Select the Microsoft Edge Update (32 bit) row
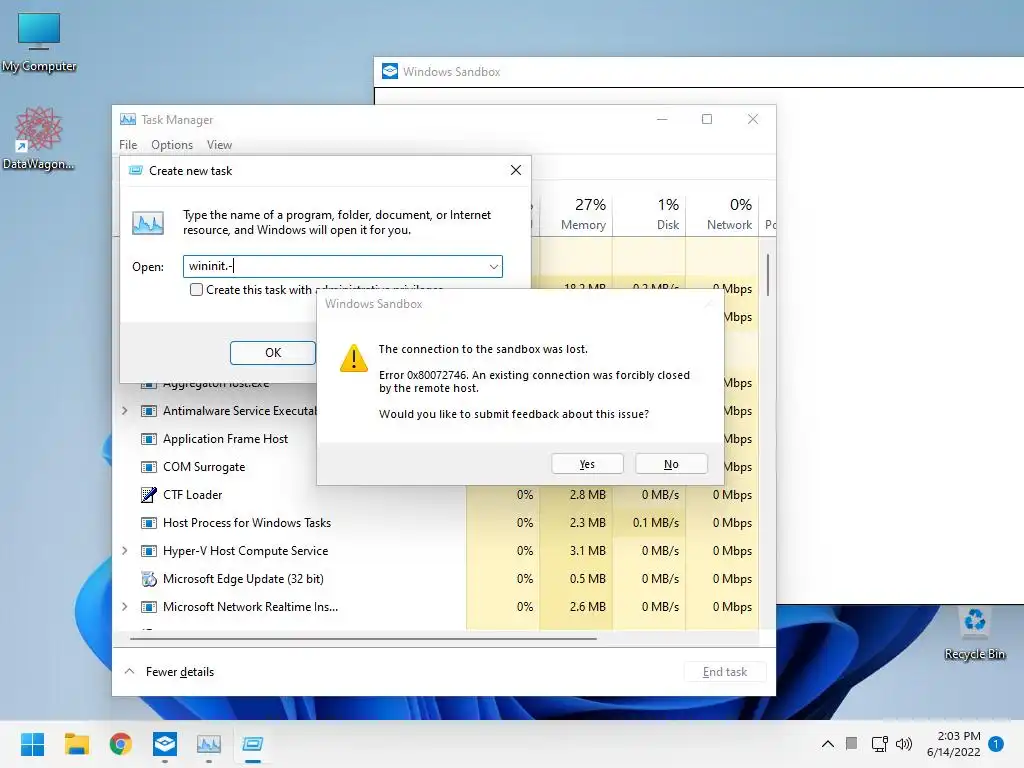 click(438, 579)
